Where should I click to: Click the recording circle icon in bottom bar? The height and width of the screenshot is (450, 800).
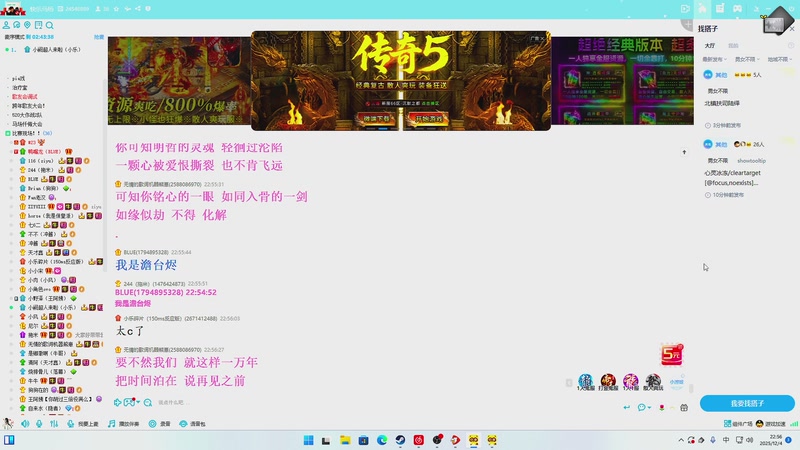click(x=152, y=423)
